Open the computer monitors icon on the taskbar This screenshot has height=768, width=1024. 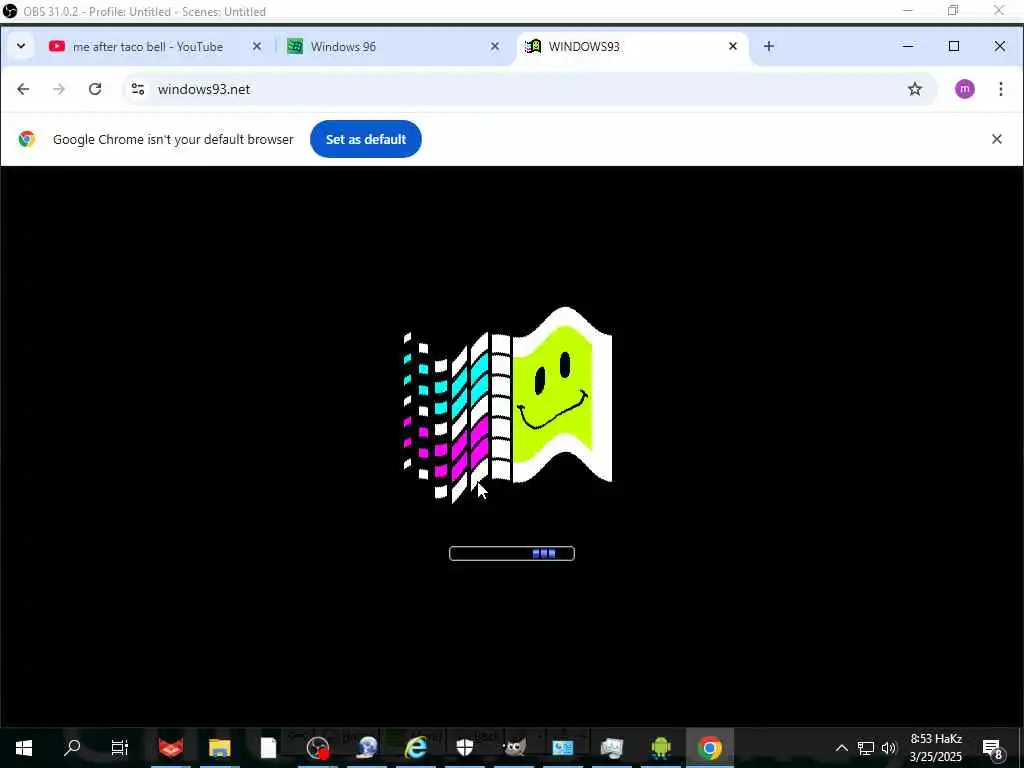coord(612,748)
